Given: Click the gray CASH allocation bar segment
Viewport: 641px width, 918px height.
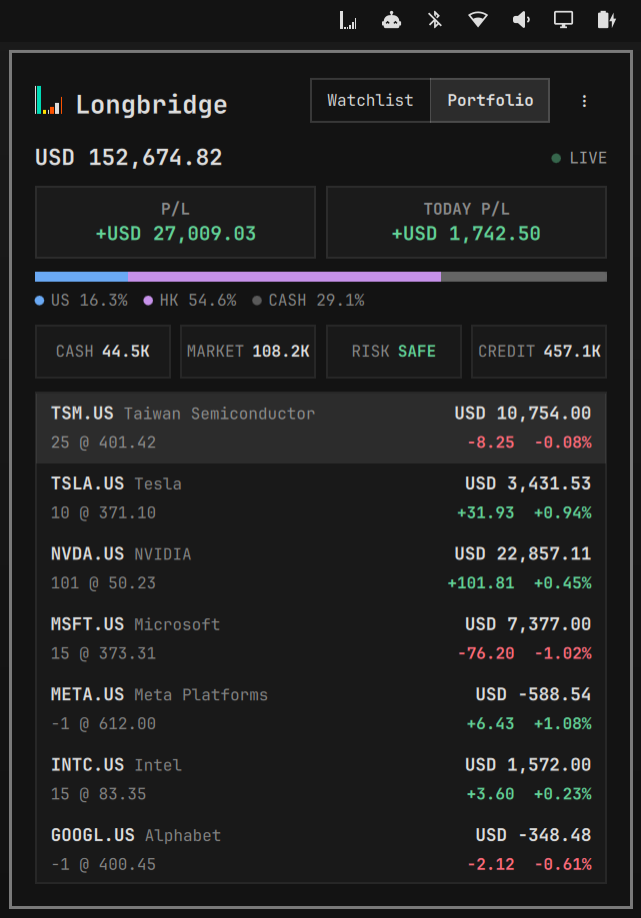Looking at the screenshot, I should click(524, 277).
